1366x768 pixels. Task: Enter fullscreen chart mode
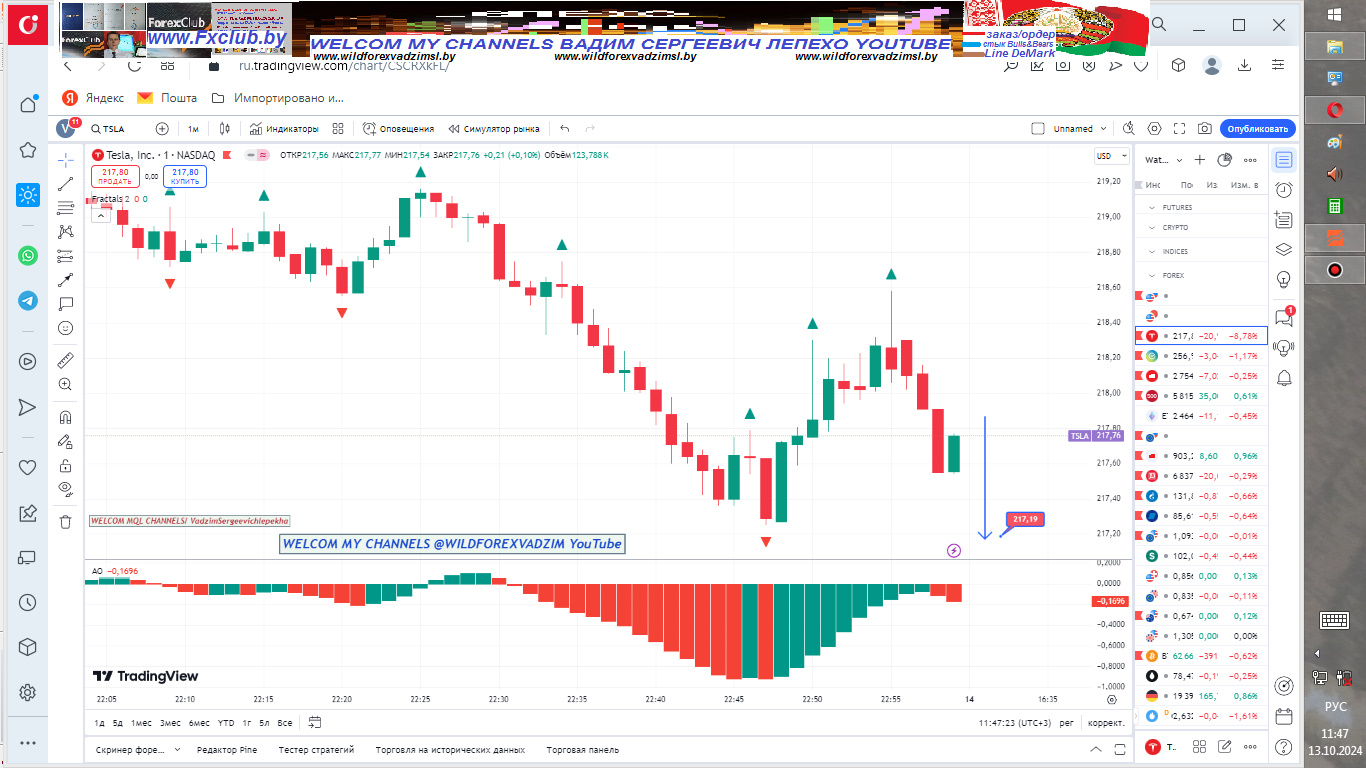tap(1180, 129)
